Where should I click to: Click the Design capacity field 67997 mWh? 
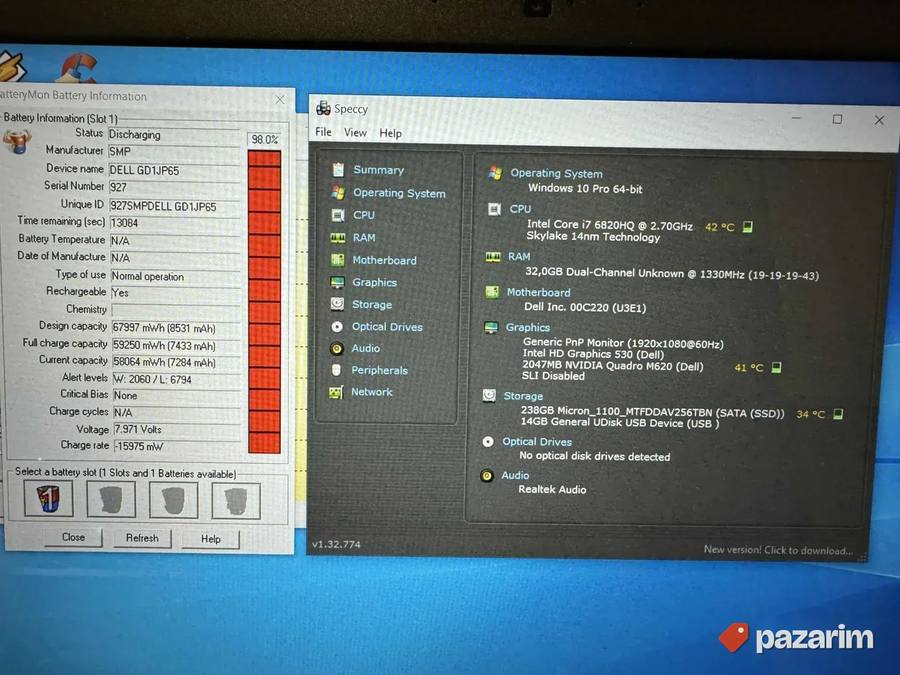point(174,328)
